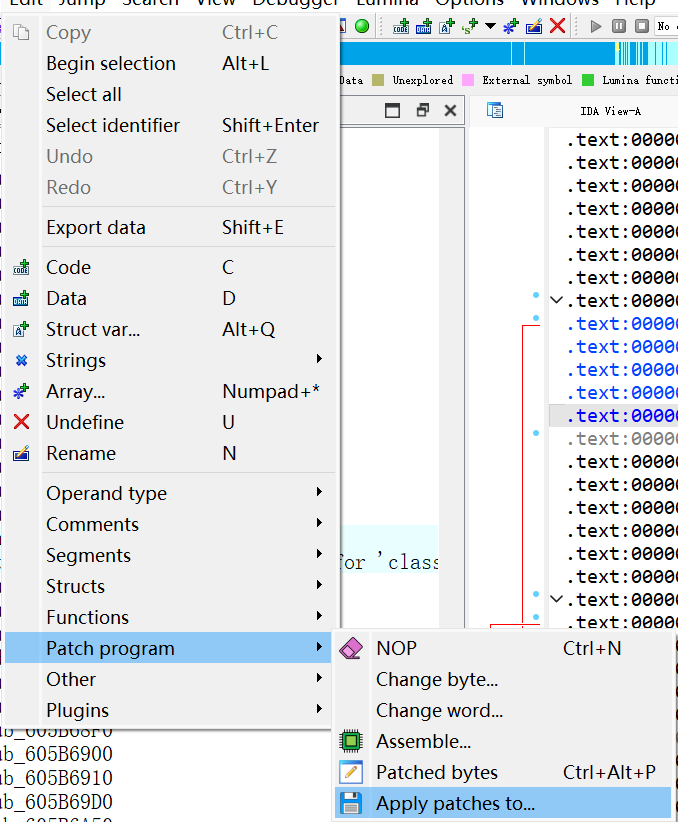The height and width of the screenshot is (822, 678).
Task: Collapse the upper .text fold chevron
Action: click(557, 300)
